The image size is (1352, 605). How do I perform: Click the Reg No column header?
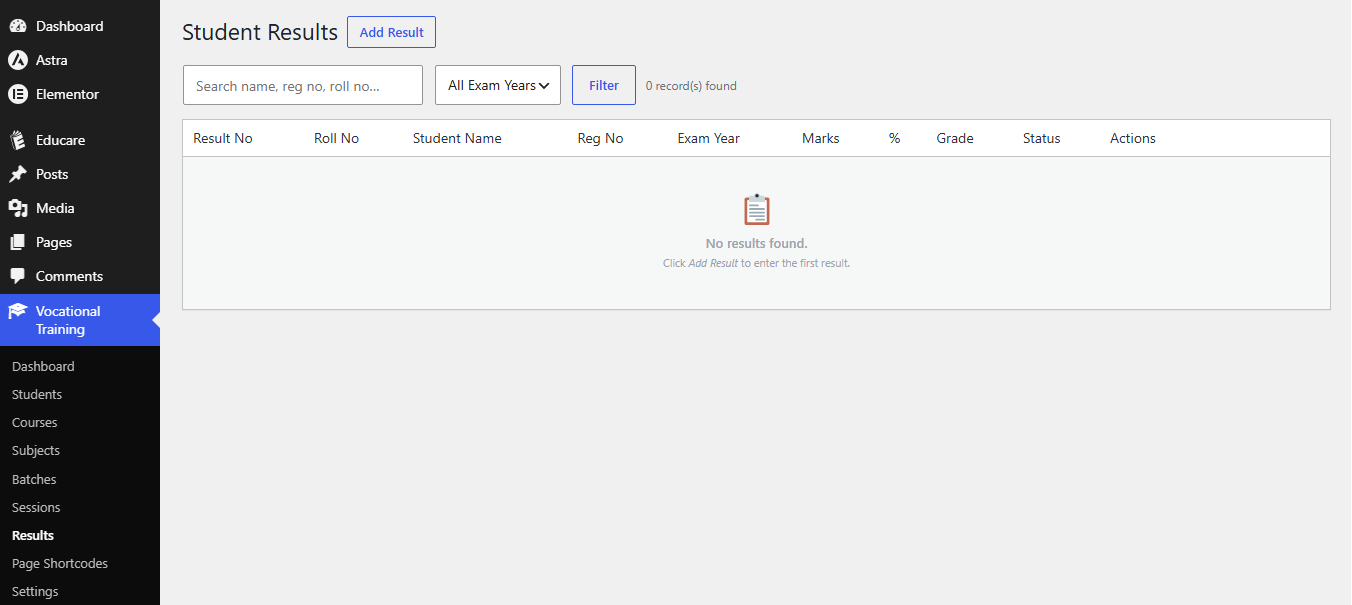coord(600,138)
